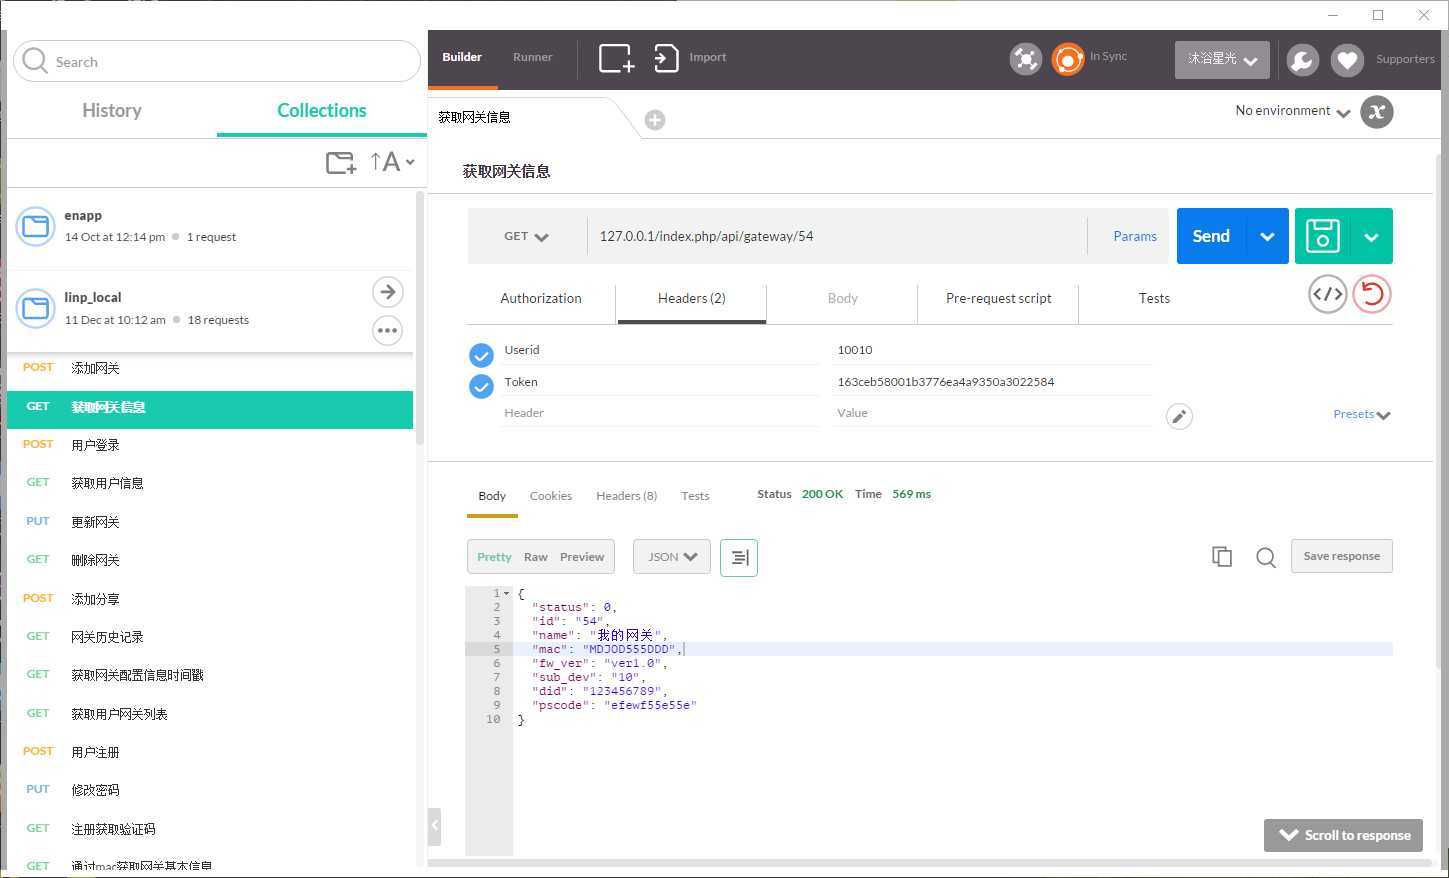1449x878 pixels.
Task: Click the new tab plus icon
Action: pyautogui.click(x=655, y=120)
